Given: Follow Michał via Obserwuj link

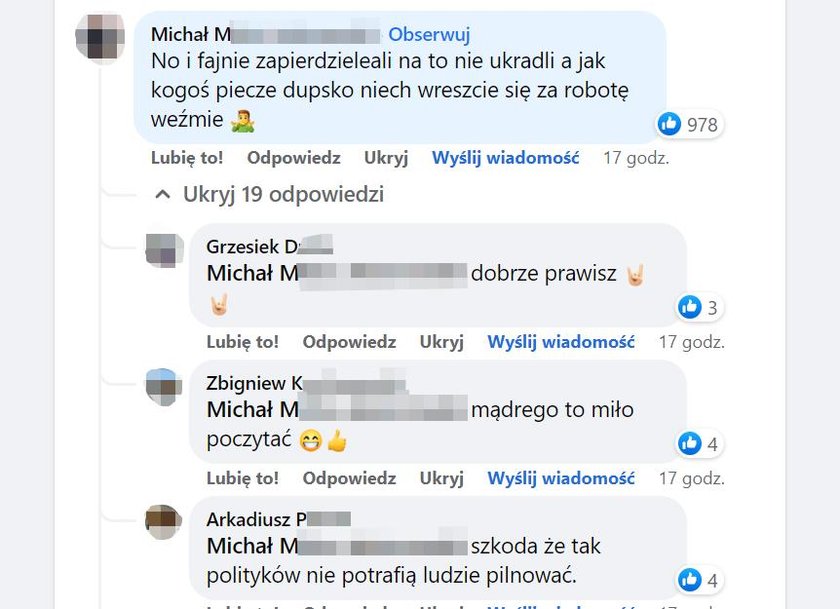Looking at the screenshot, I should coord(429,34).
